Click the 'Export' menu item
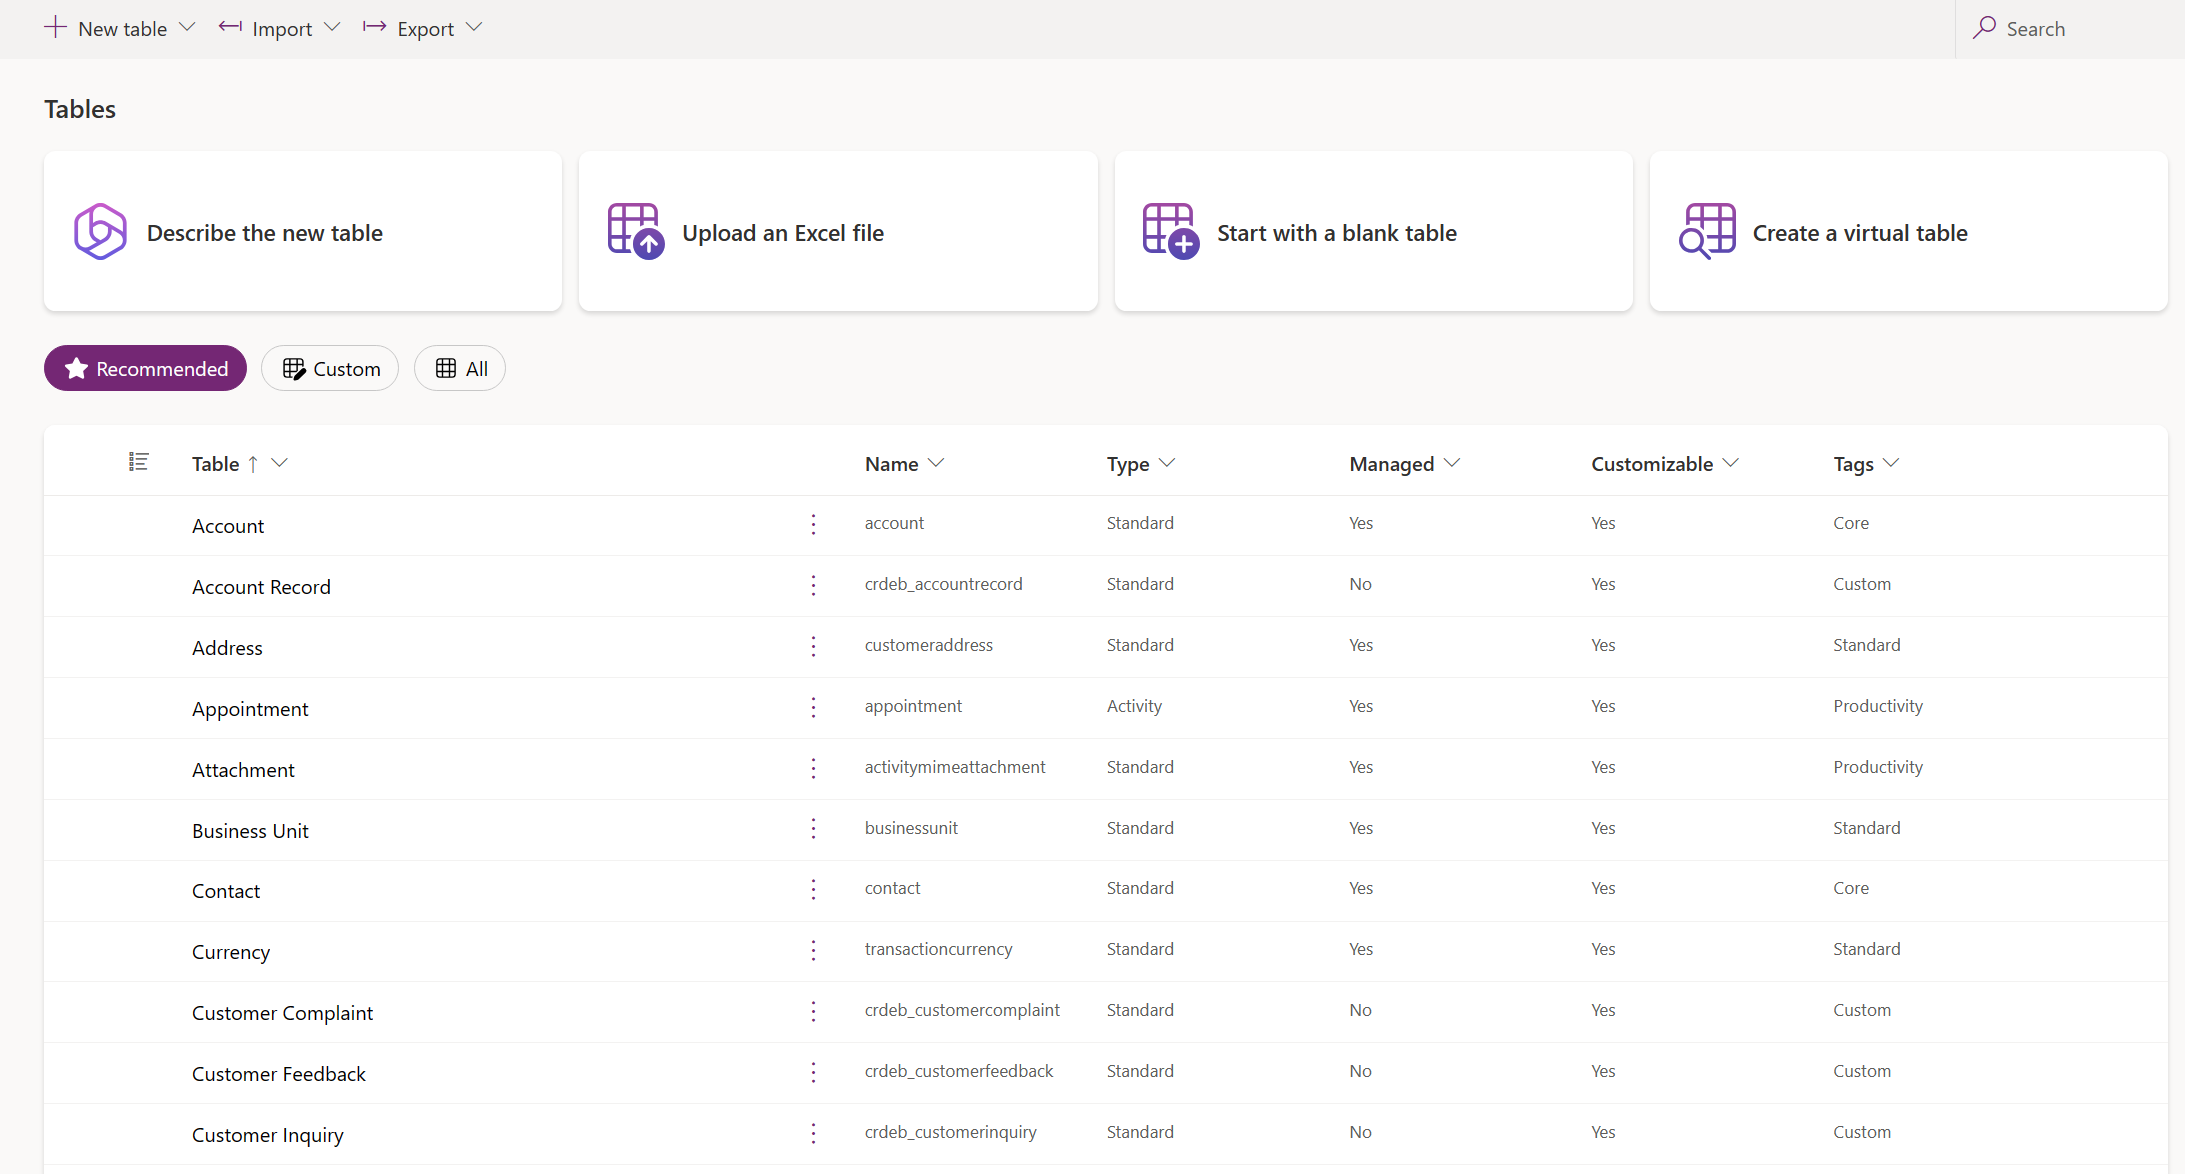2185x1174 pixels. [x=425, y=27]
